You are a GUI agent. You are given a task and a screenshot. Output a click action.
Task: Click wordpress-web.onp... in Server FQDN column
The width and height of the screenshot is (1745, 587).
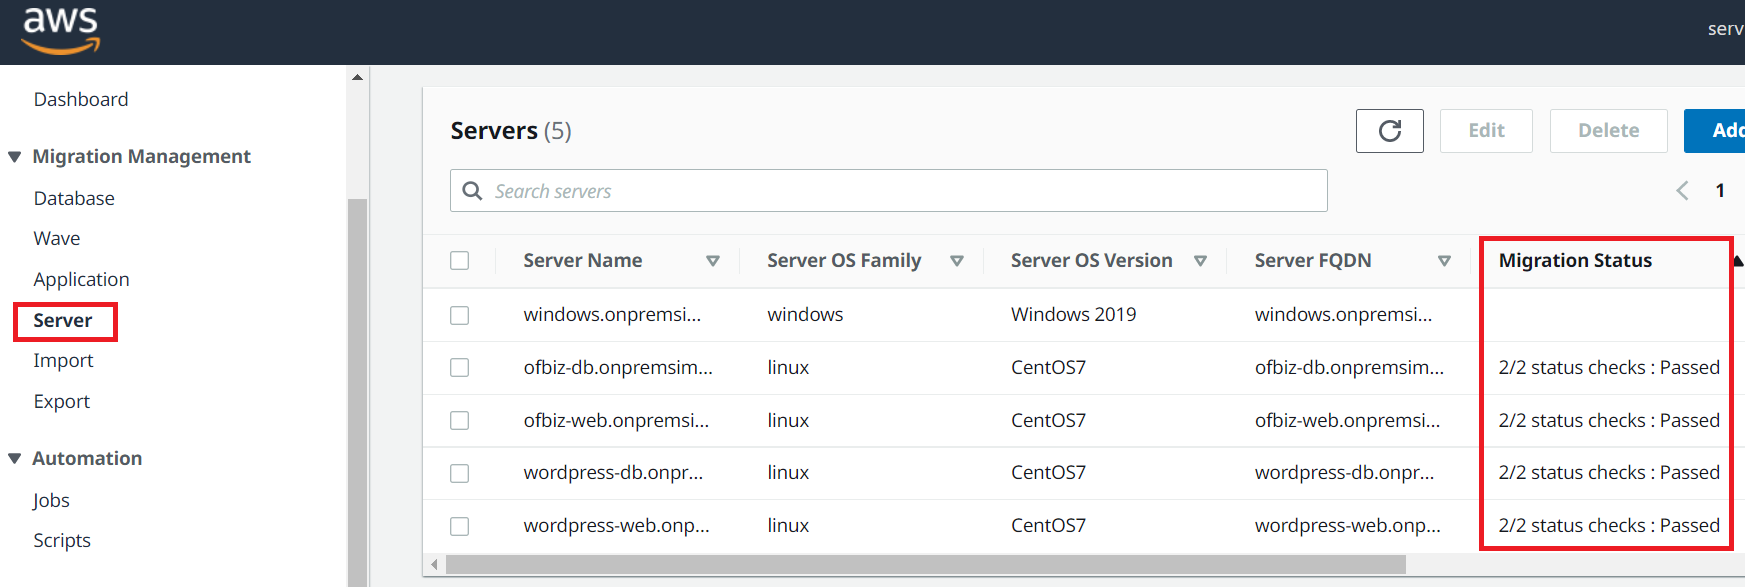1348,526
